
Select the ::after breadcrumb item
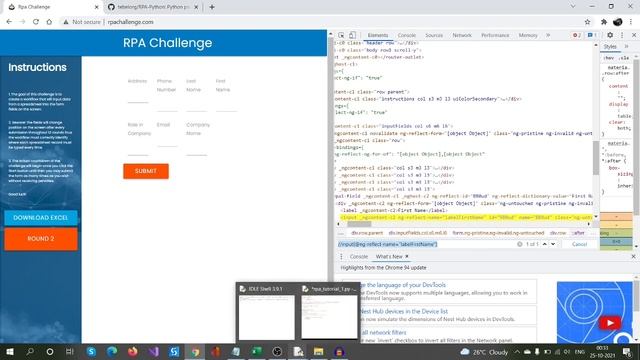pyautogui.click(x=578, y=233)
